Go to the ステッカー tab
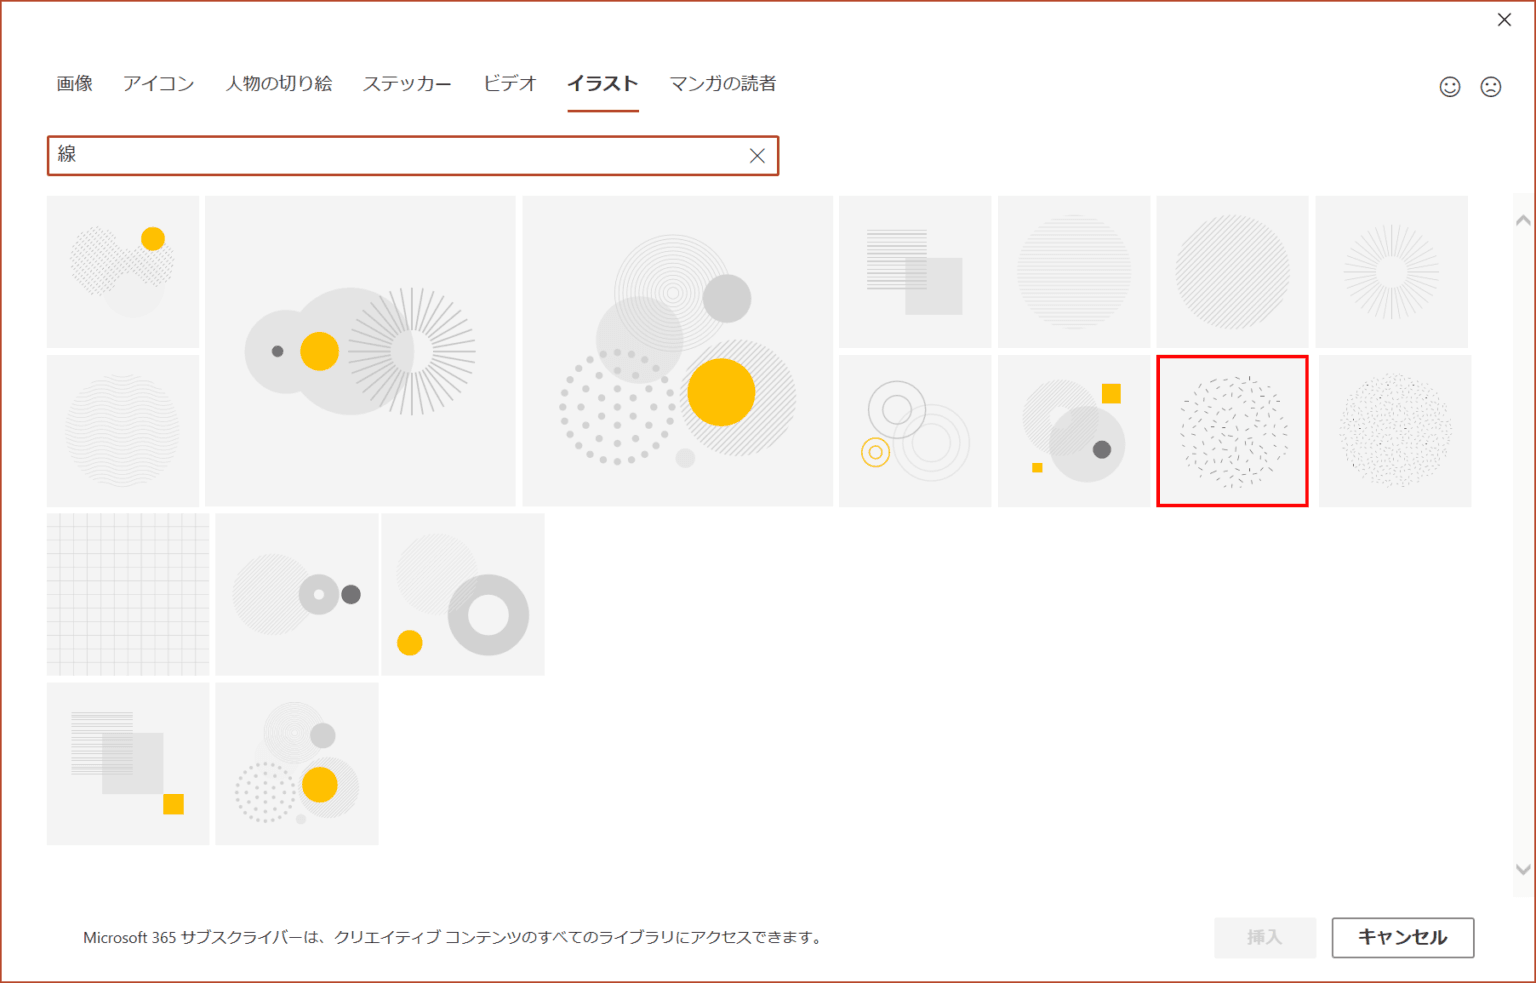Screen dimensions: 1536x983 pyautogui.click(x=406, y=84)
